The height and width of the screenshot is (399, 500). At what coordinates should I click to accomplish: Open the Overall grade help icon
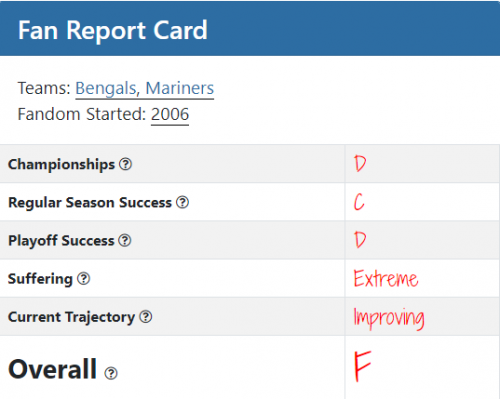coord(111,373)
